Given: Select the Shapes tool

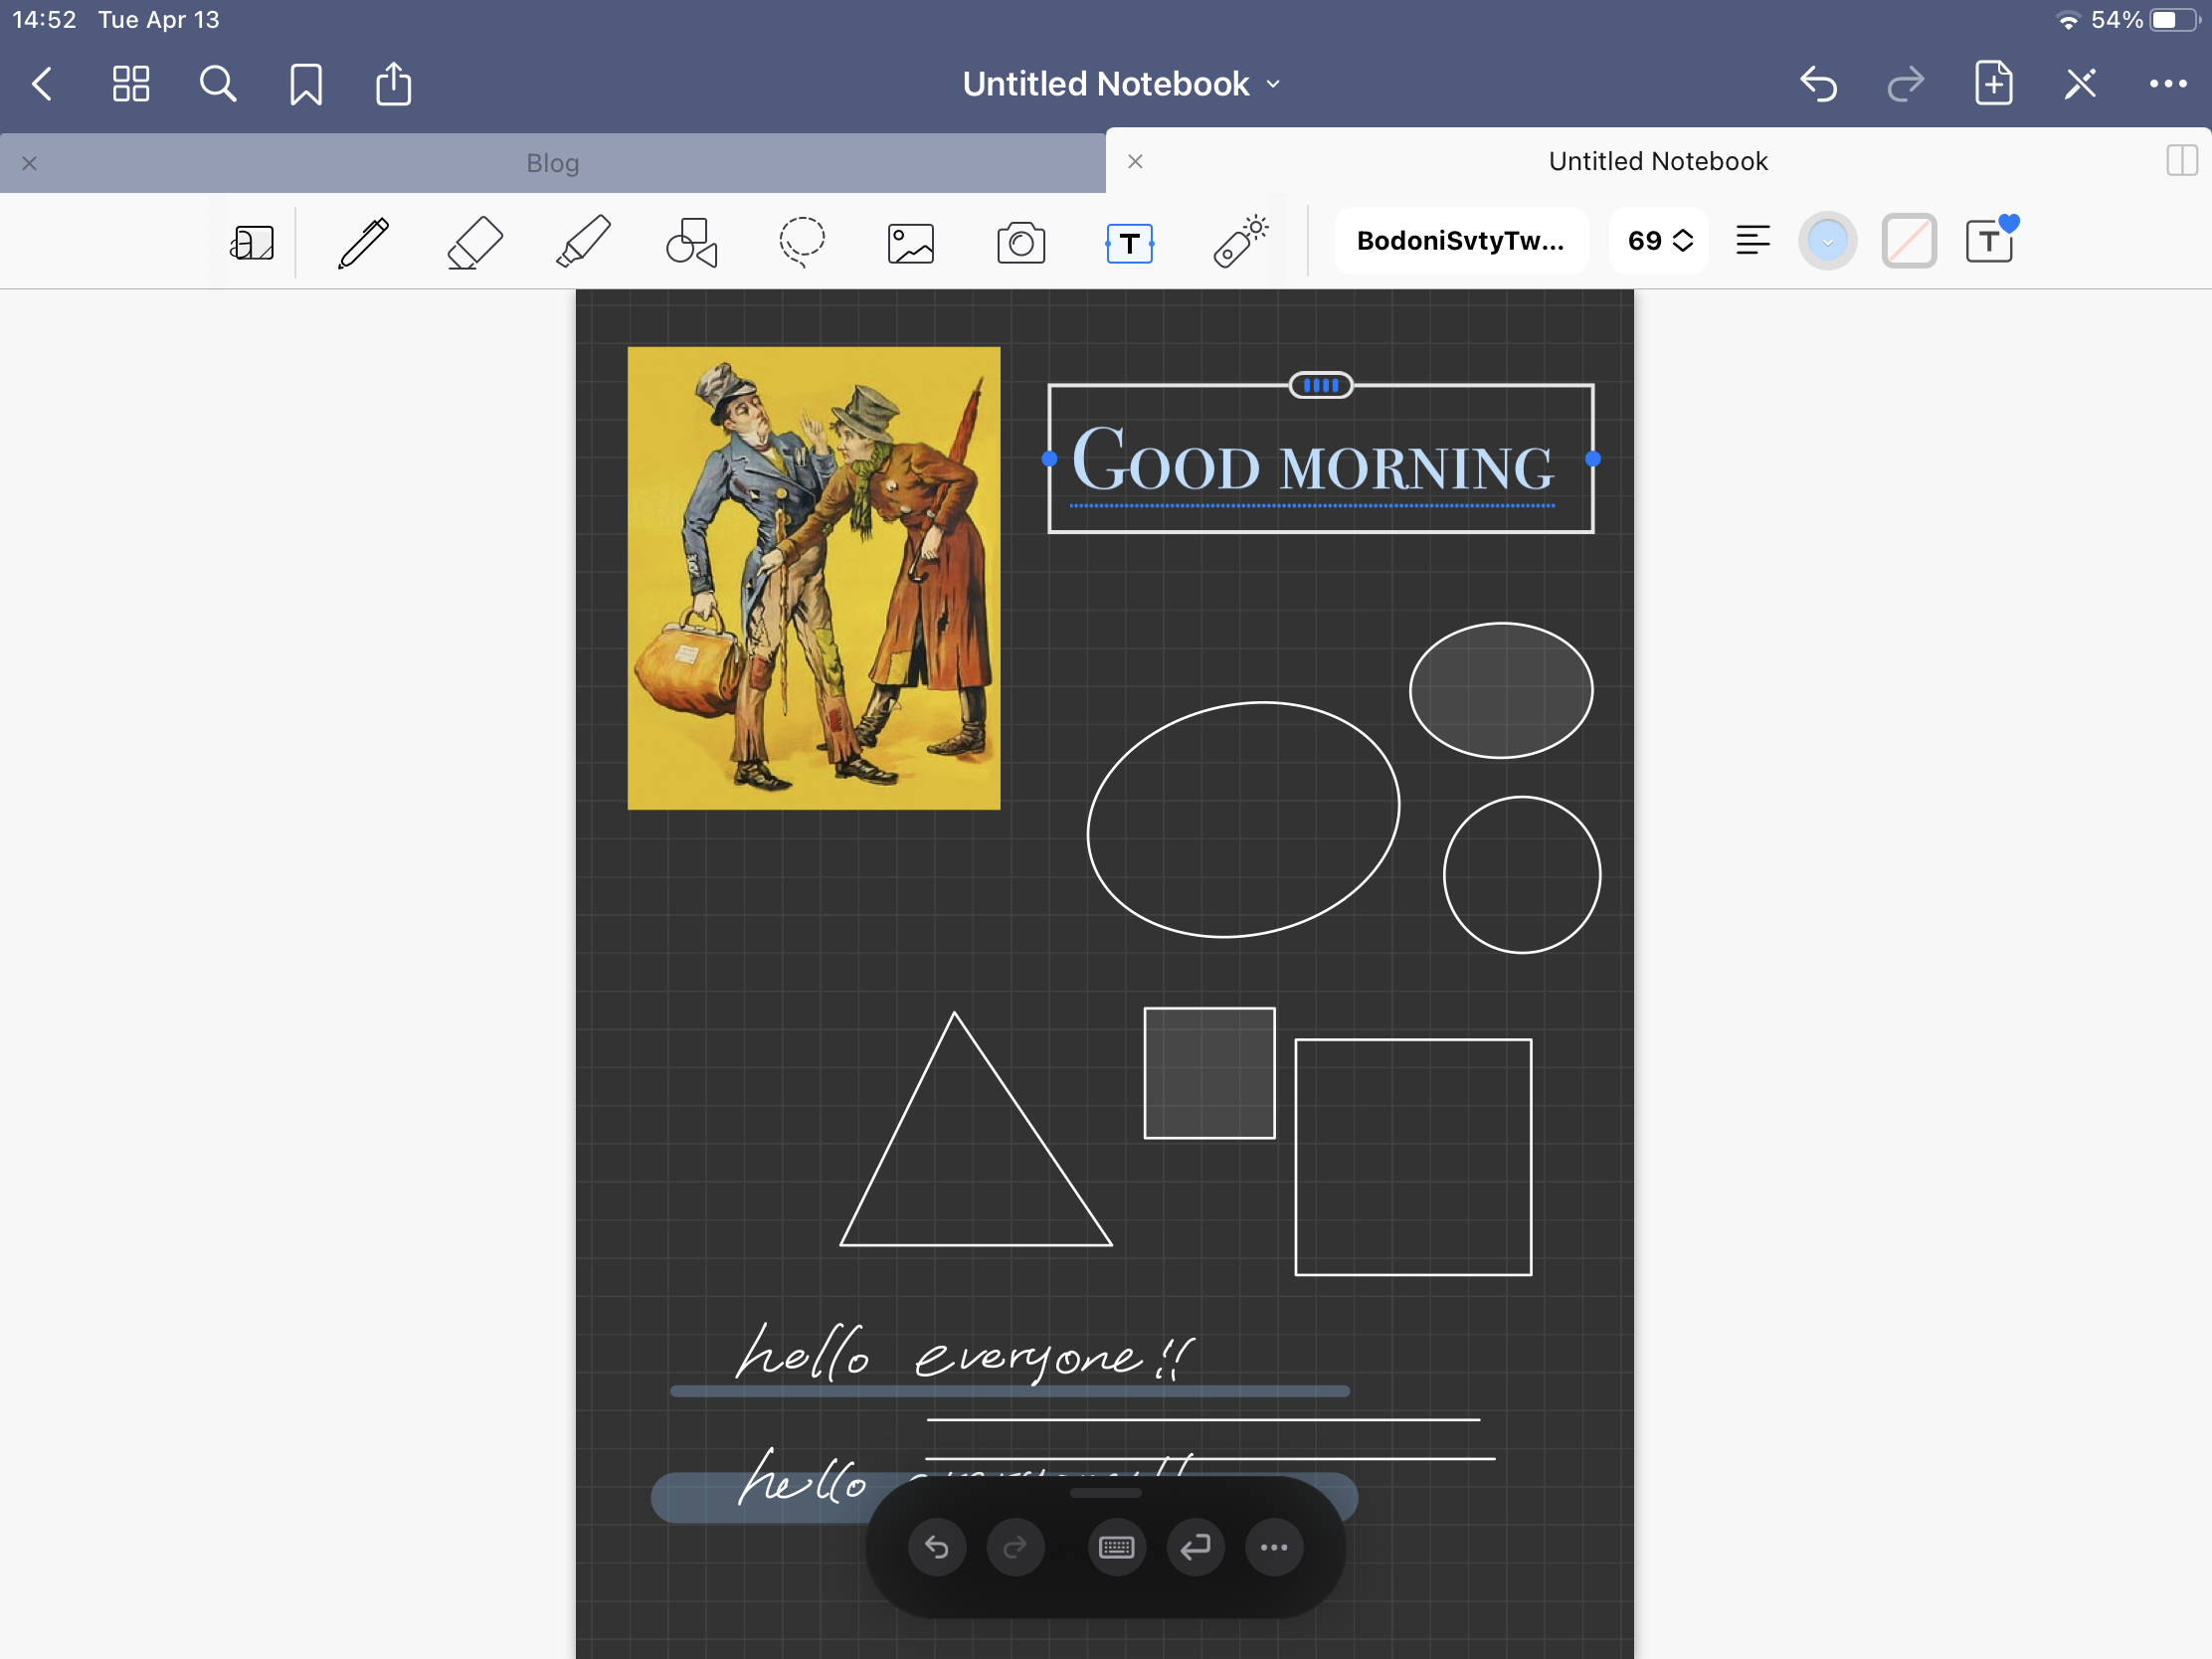Looking at the screenshot, I should [692, 242].
